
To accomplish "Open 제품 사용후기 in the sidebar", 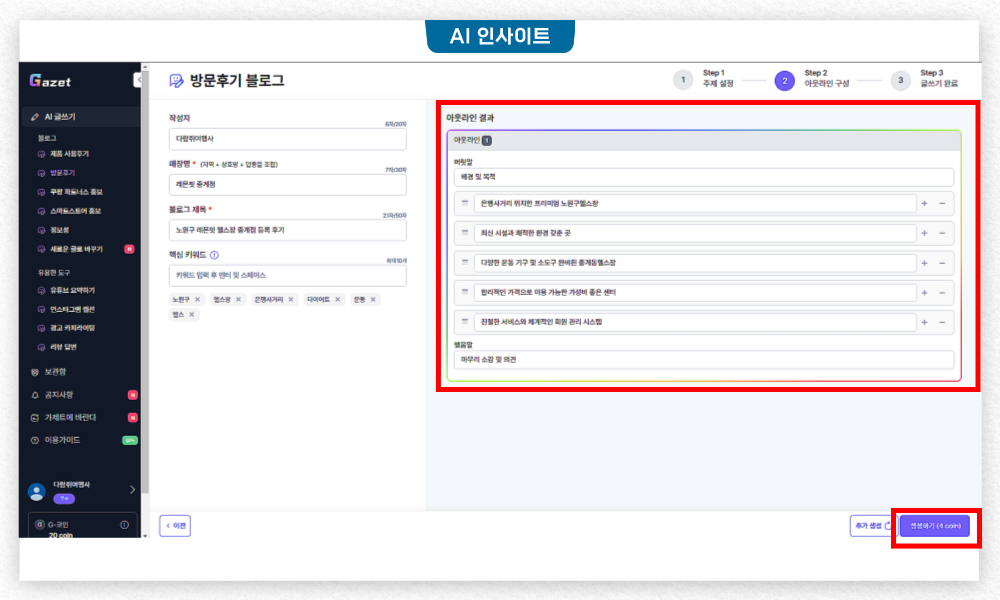I will (69, 154).
